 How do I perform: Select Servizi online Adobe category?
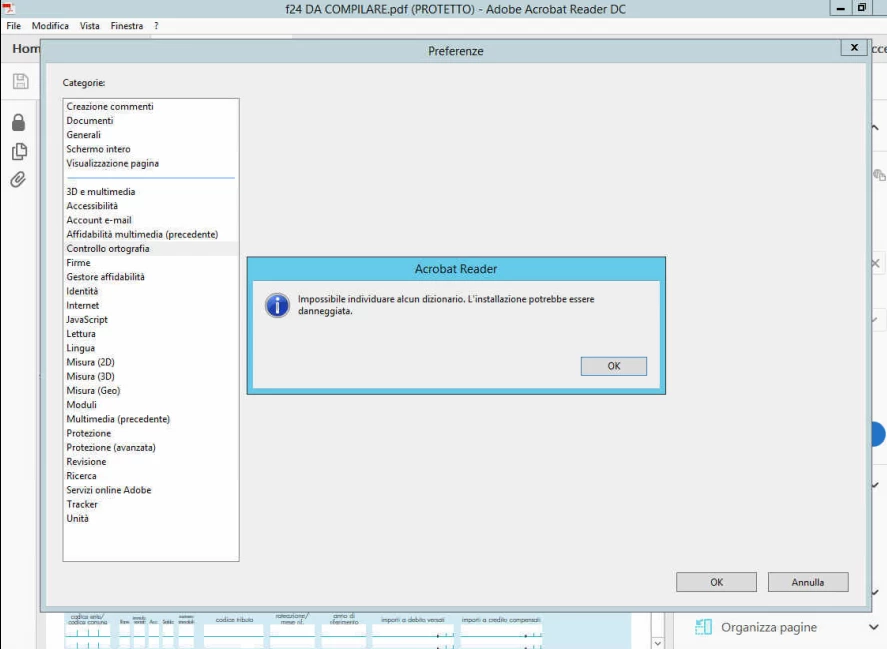pyautogui.click(x=150, y=490)
